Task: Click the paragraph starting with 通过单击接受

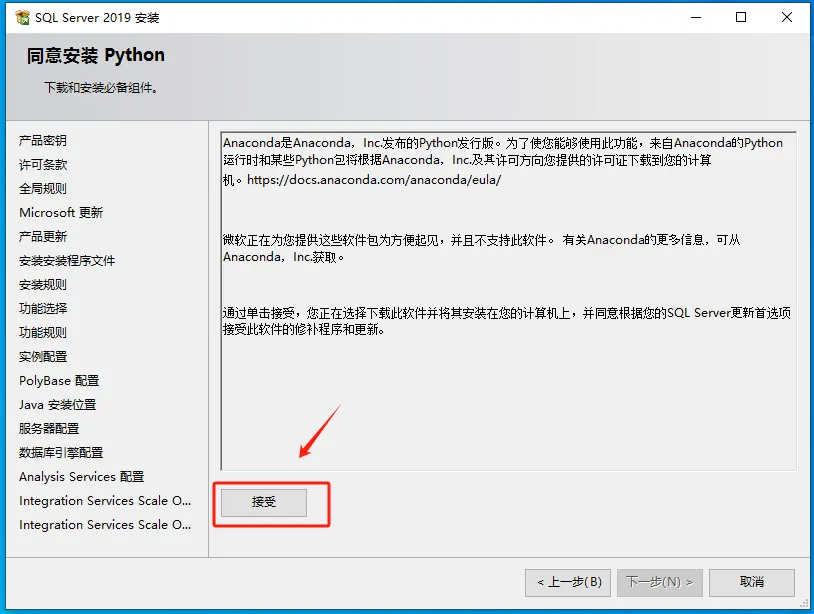Action: click(x=507, y=321)
